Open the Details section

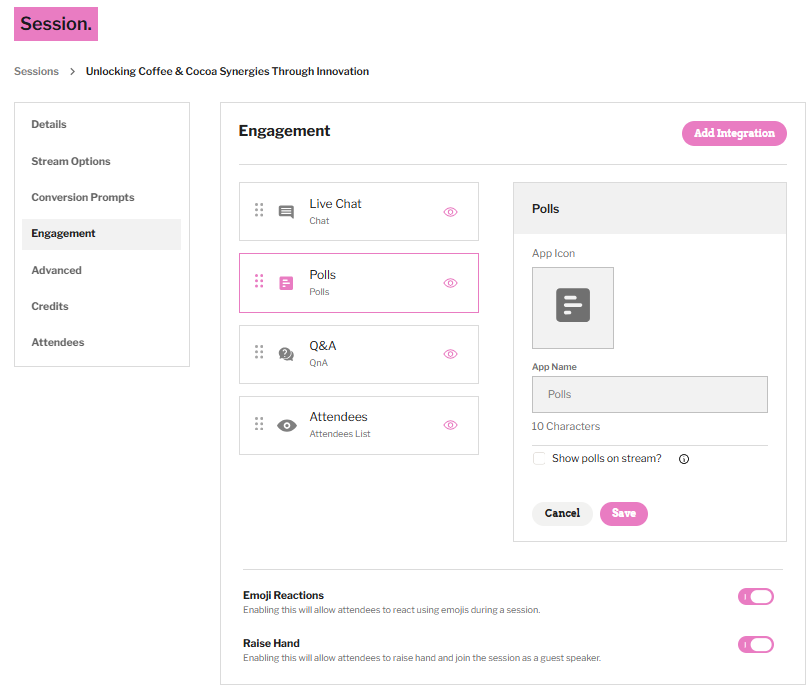click(49, 124)
